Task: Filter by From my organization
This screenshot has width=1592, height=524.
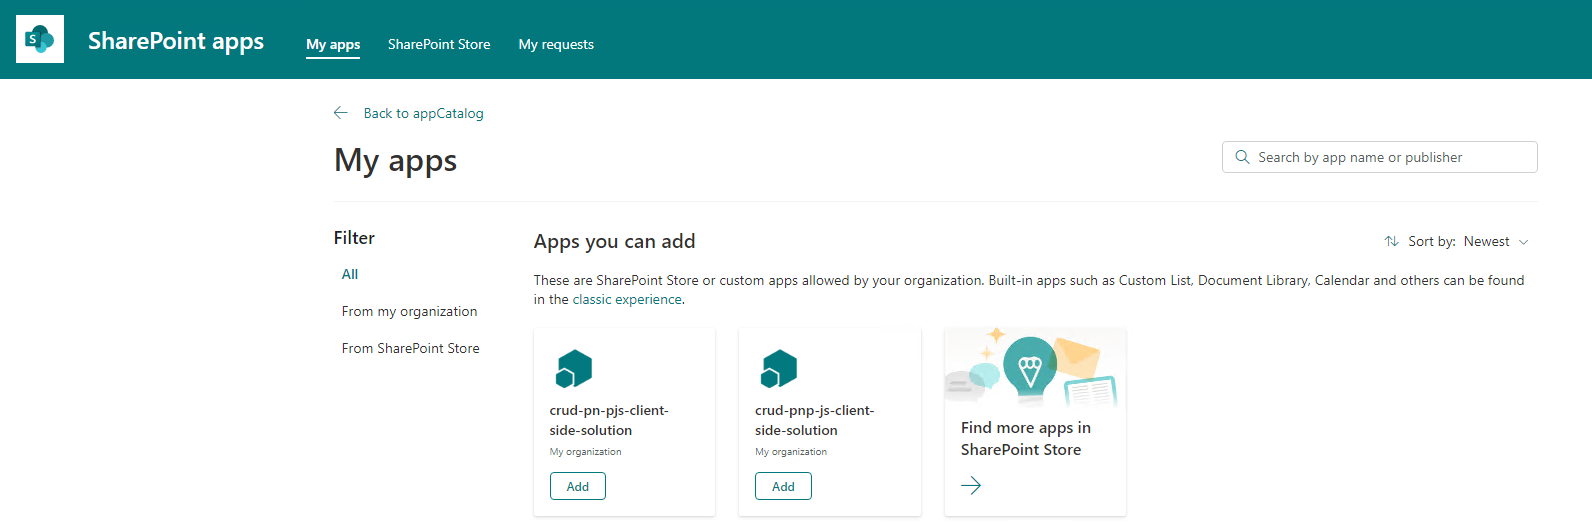Action: (x=410, y=311)
